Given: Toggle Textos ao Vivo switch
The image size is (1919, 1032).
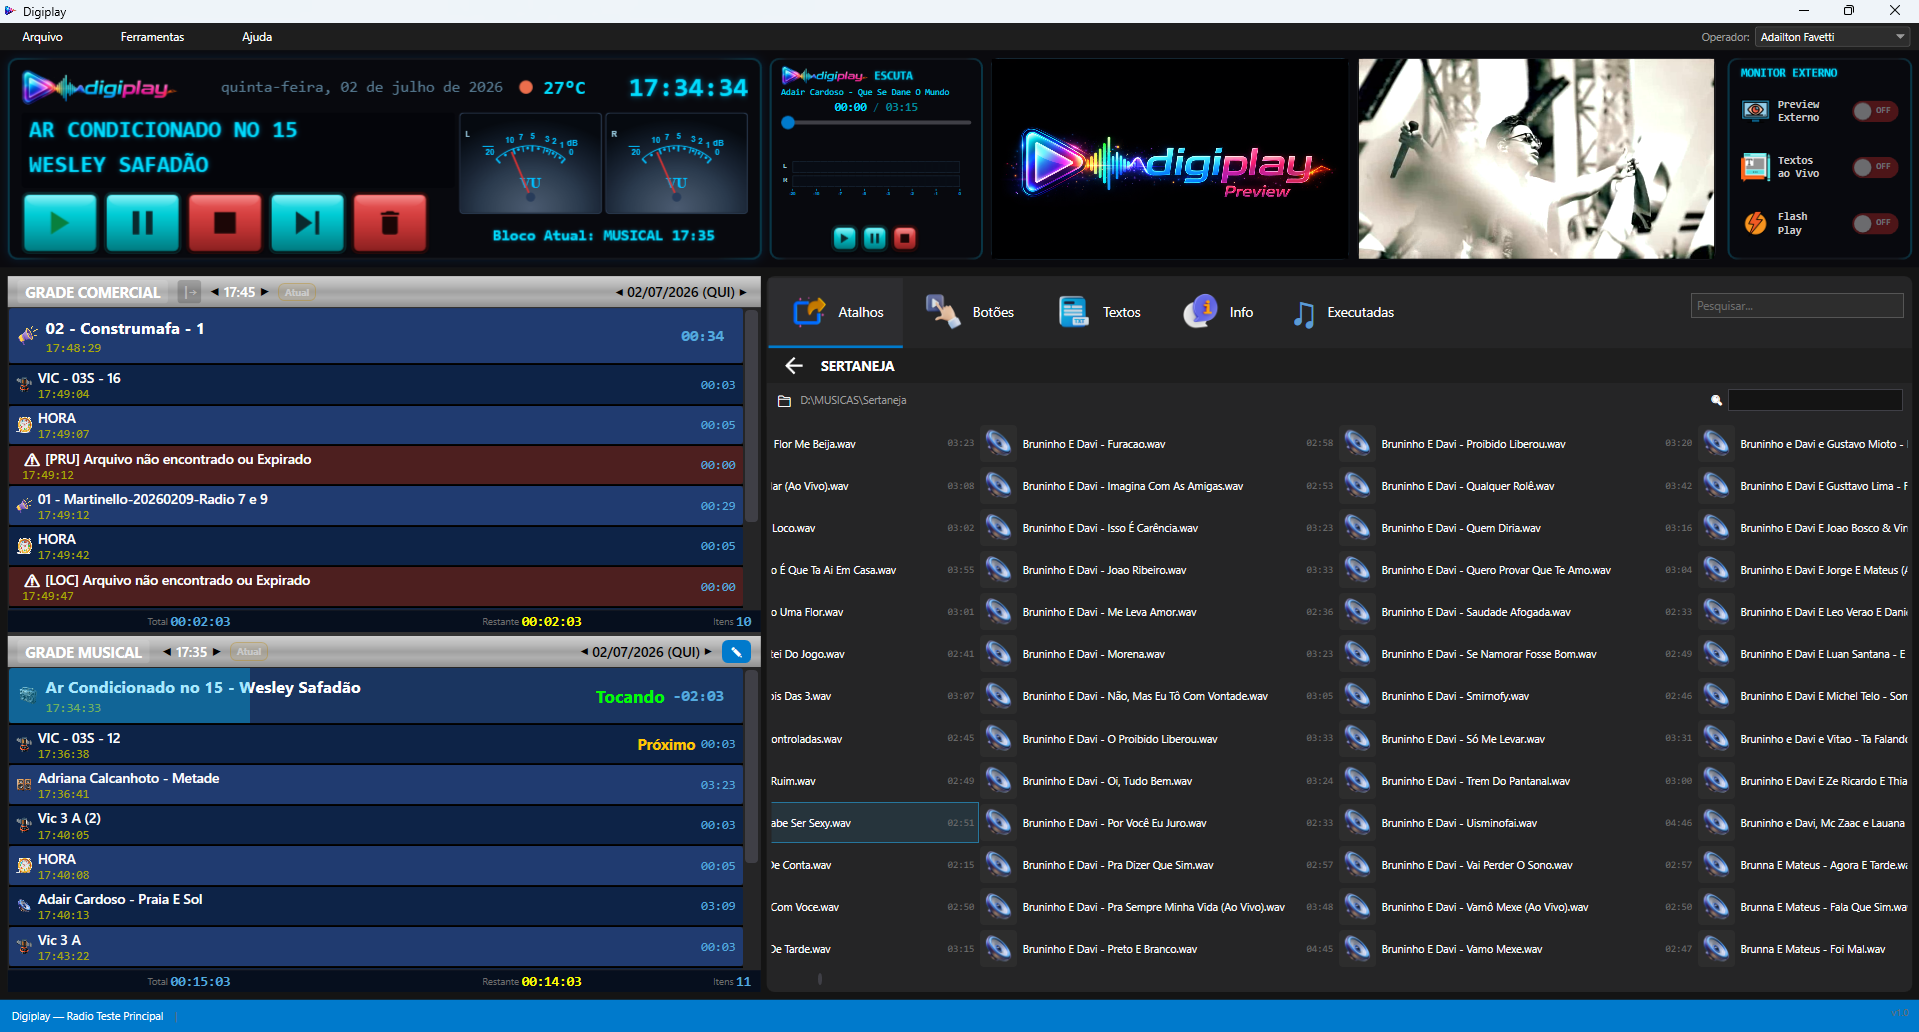Looking at the screenshot, I should 1874,167.
